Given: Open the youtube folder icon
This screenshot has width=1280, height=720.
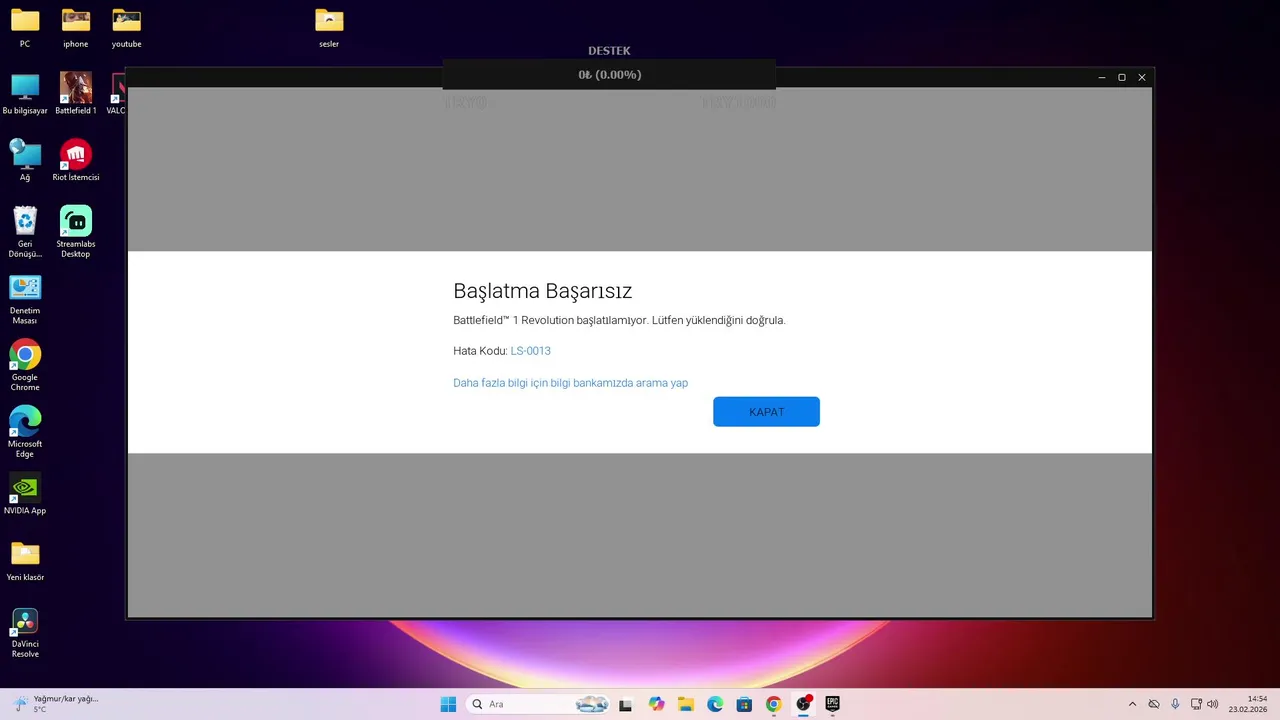Looking at the screenshot, I should [x=126, y=28].
